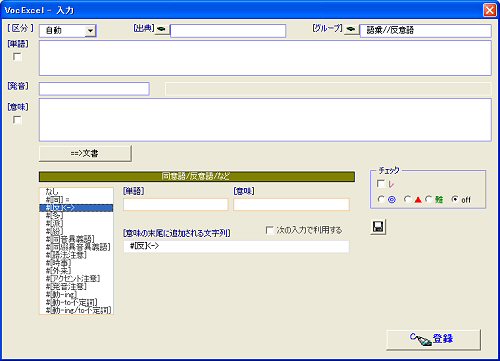Select #[動-ing/to-不定詞] in the tag list
The width and height of the screenshot is (500, 361).
(76, 310)
